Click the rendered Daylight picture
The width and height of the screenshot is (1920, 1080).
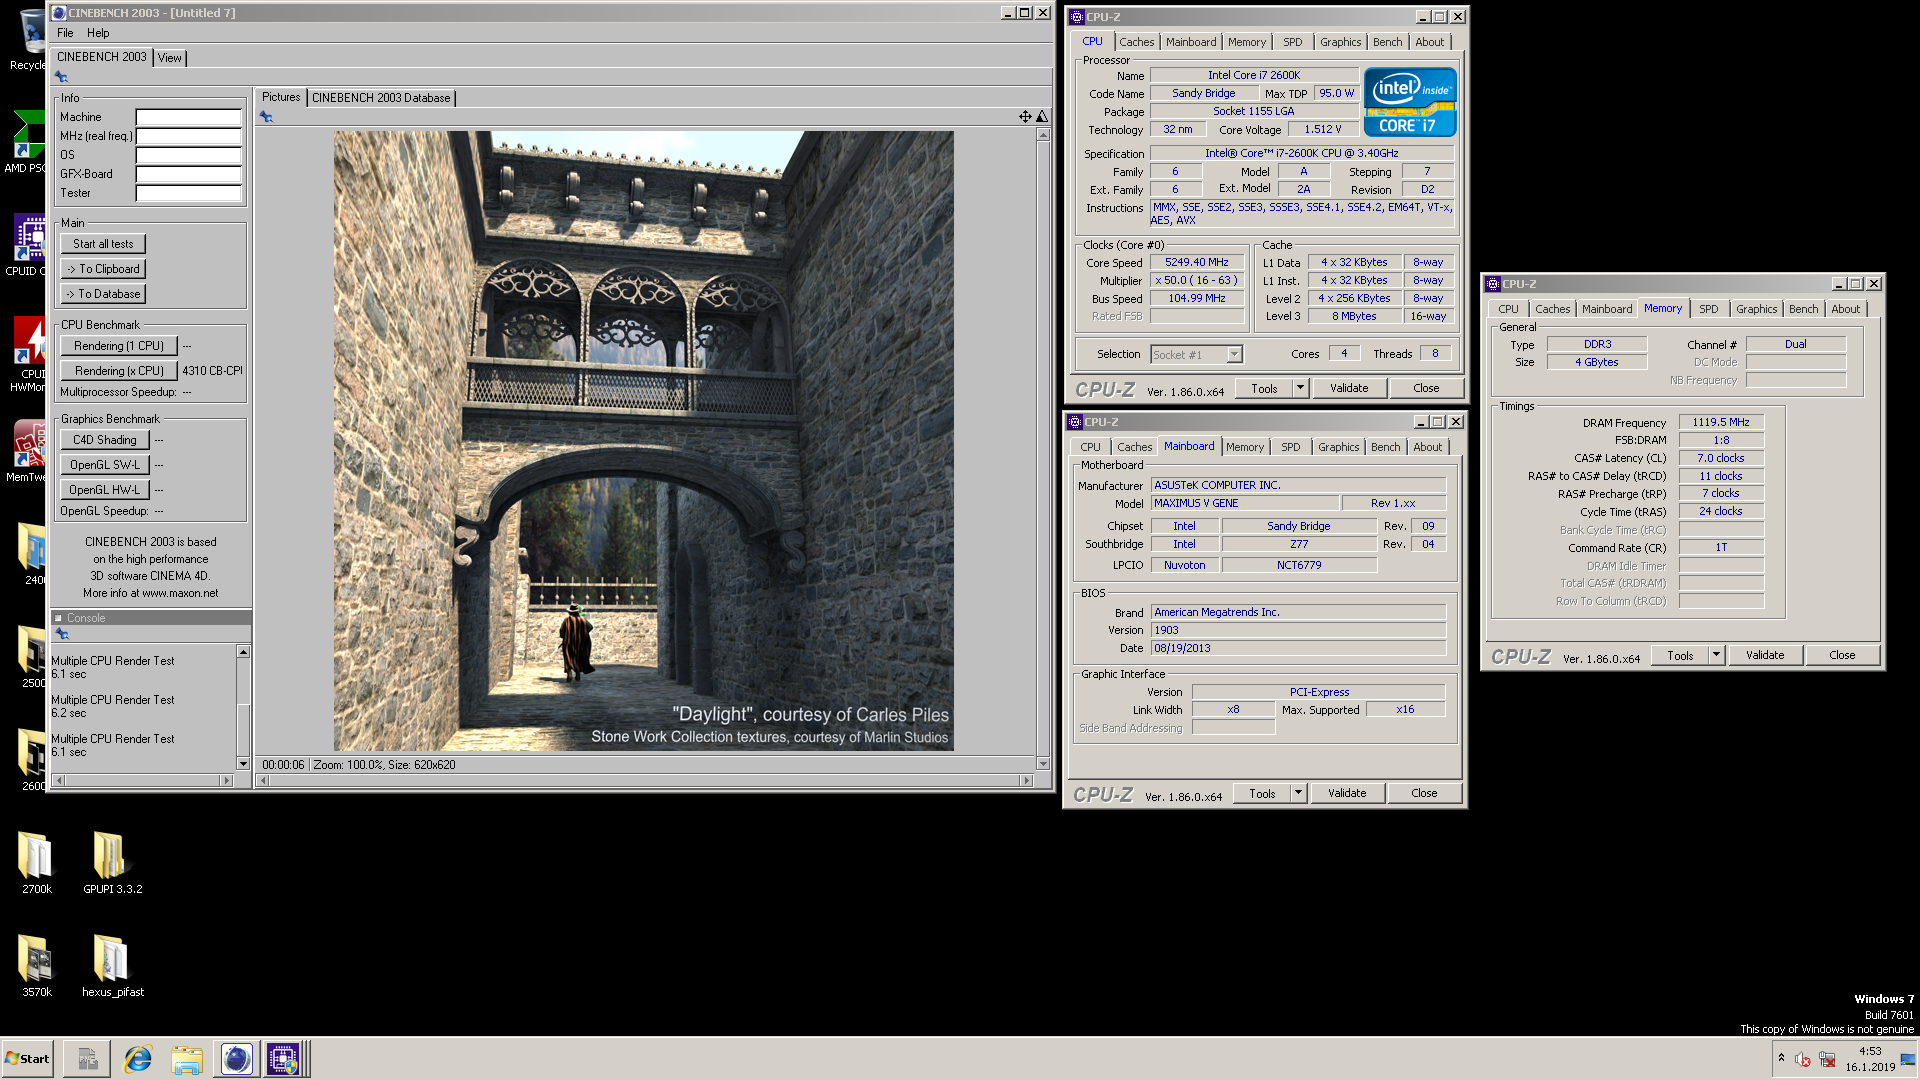pyautogui.click(x=643, y=441)
